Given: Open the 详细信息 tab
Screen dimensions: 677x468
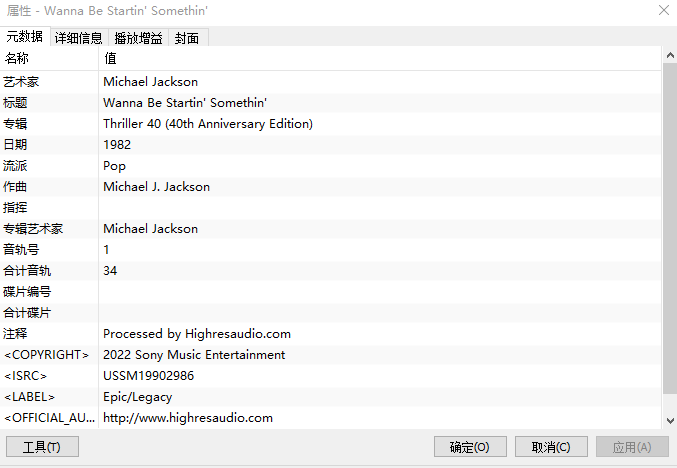Looking at the screenshot, I should coord(79,38).
